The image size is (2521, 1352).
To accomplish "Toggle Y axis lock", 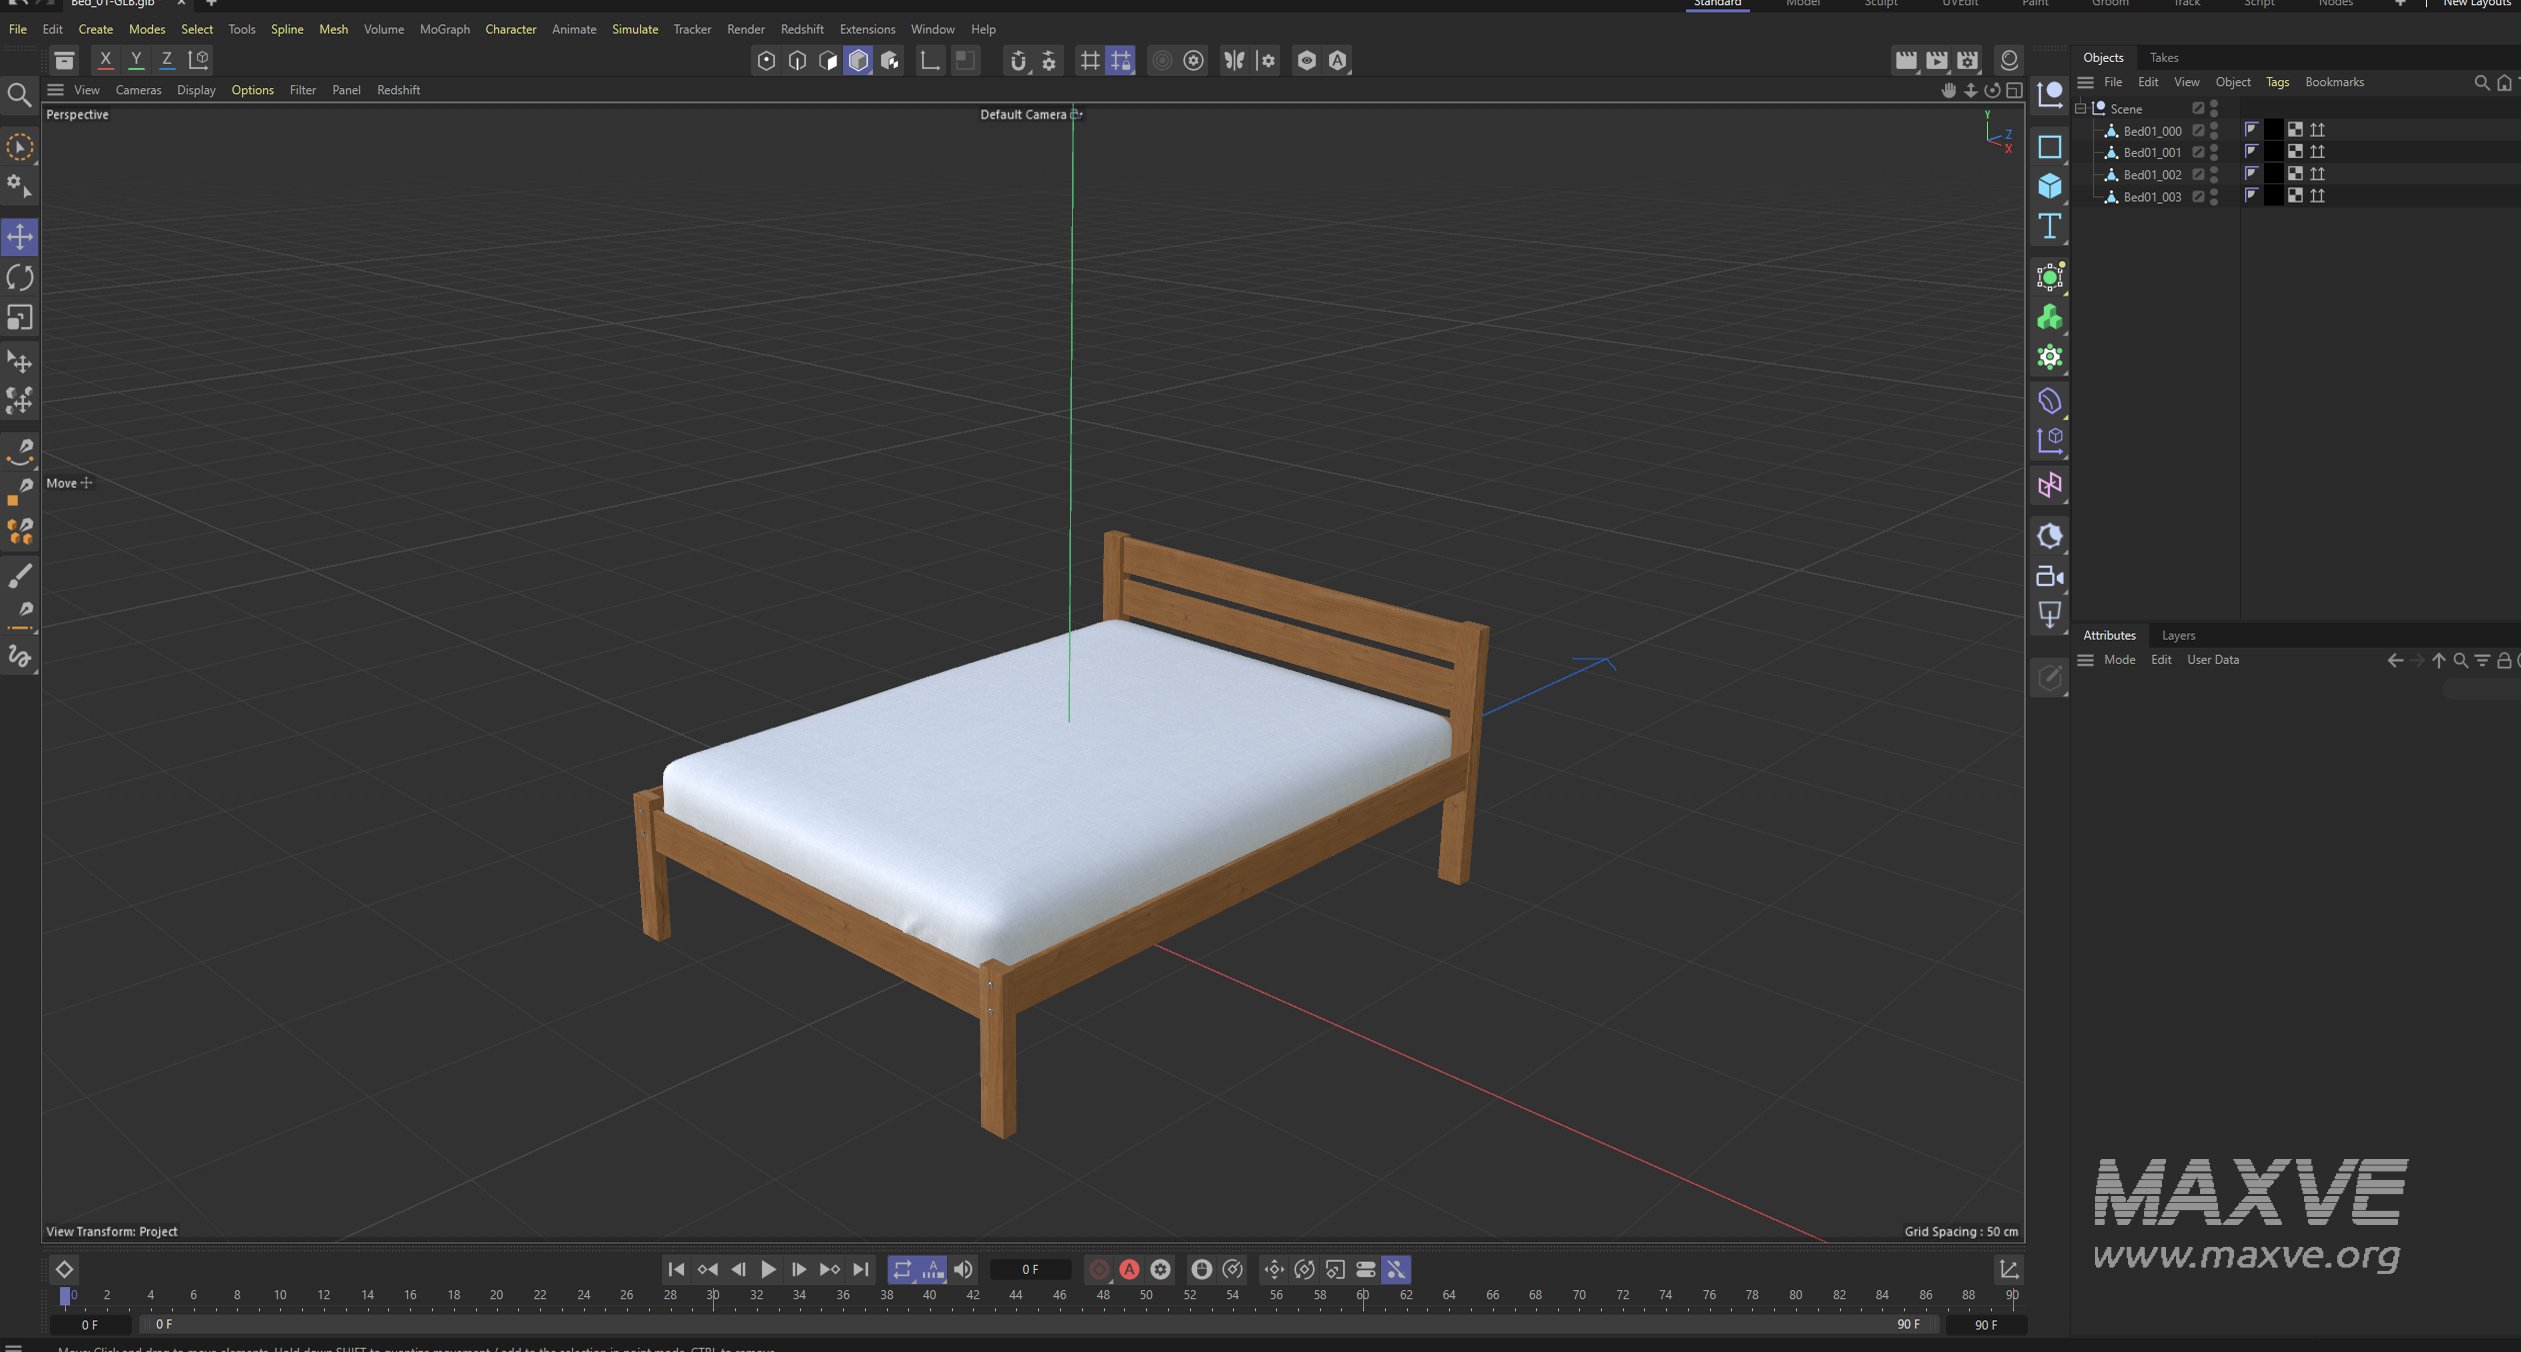I will [136, 60].
